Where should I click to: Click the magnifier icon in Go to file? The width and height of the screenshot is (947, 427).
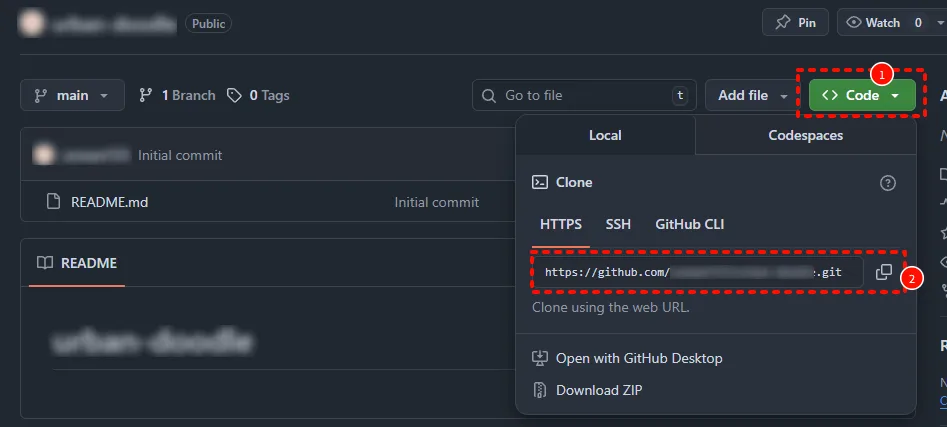pyautogui.click(x=489, y=96)
